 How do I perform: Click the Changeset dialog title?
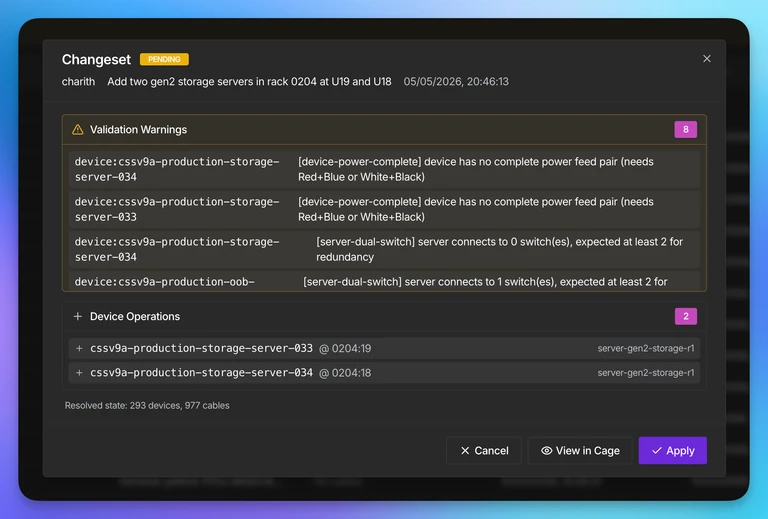(96, 59)
